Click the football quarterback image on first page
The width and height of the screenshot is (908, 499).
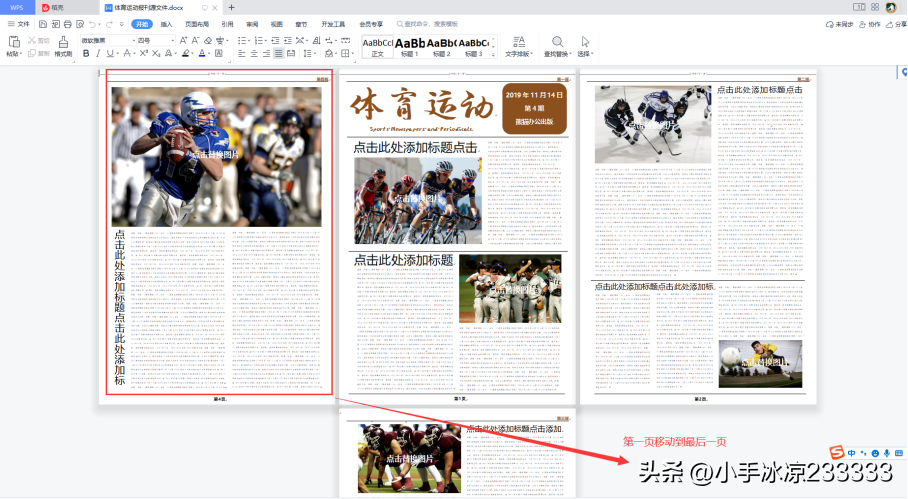[217, 155]
